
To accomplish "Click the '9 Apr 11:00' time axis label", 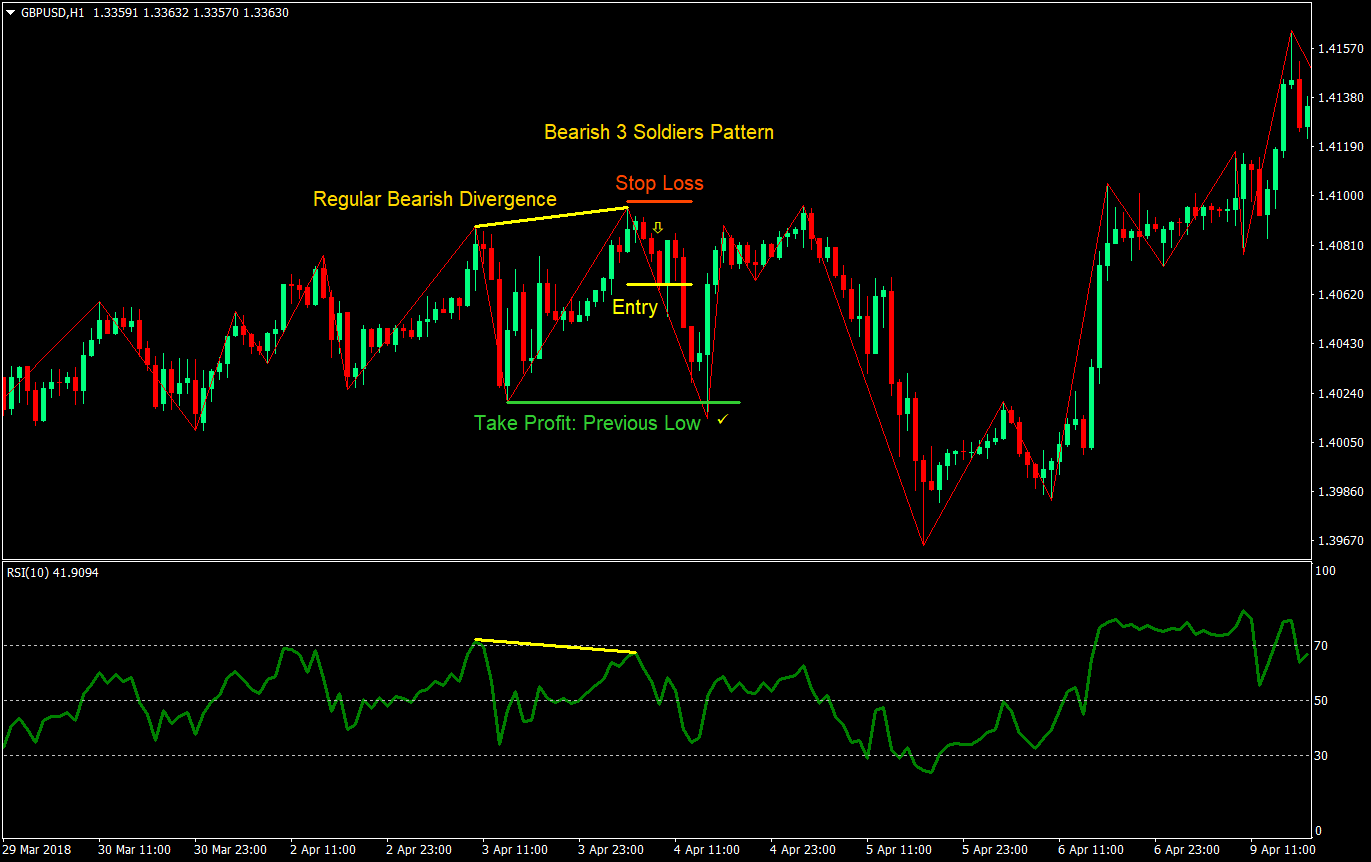I will 1284,850.
